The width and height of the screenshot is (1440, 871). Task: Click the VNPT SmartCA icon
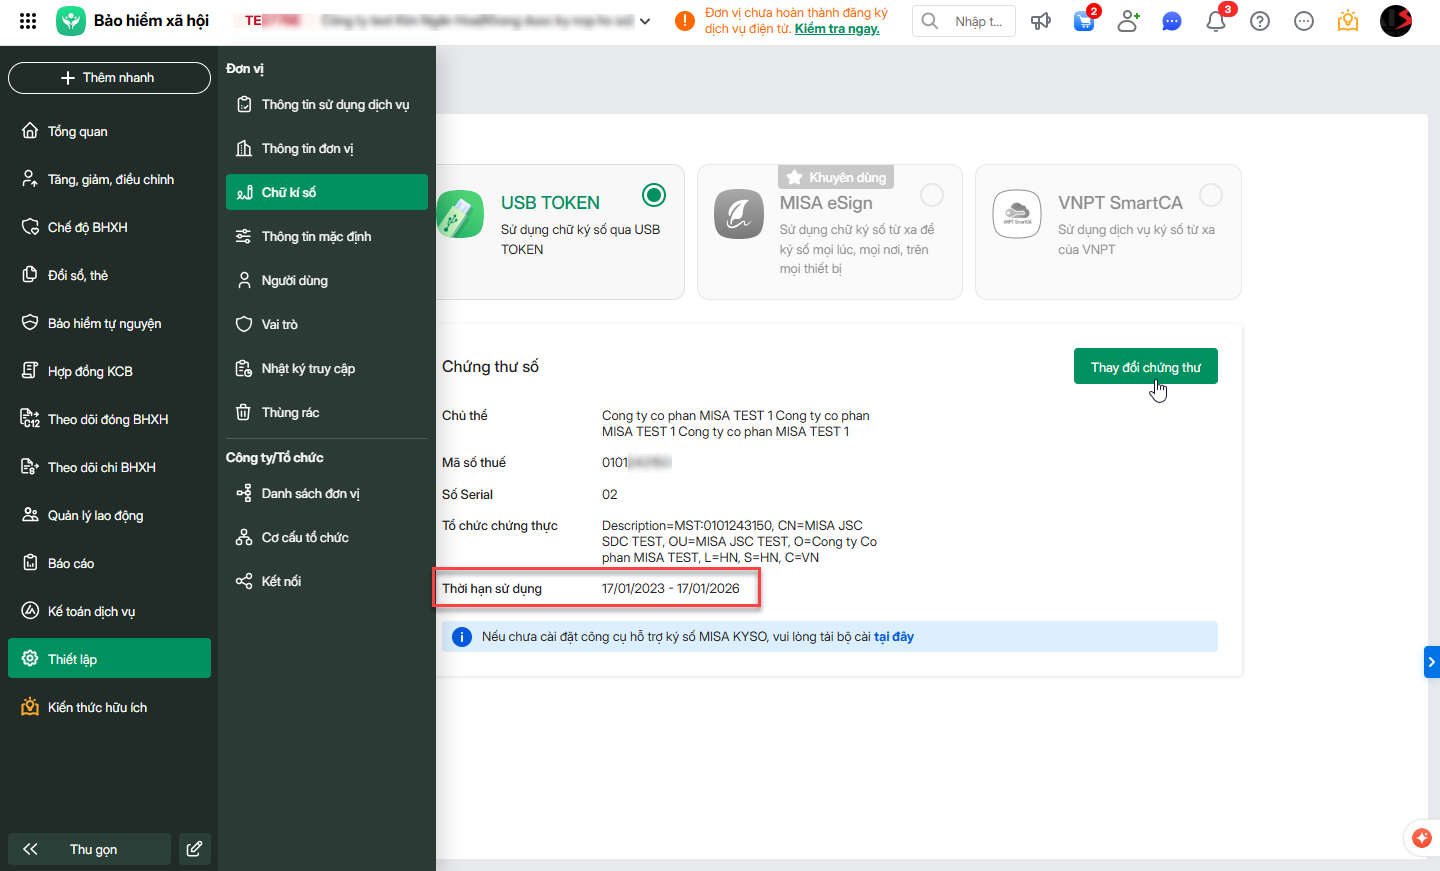[x=1017, y=214]
